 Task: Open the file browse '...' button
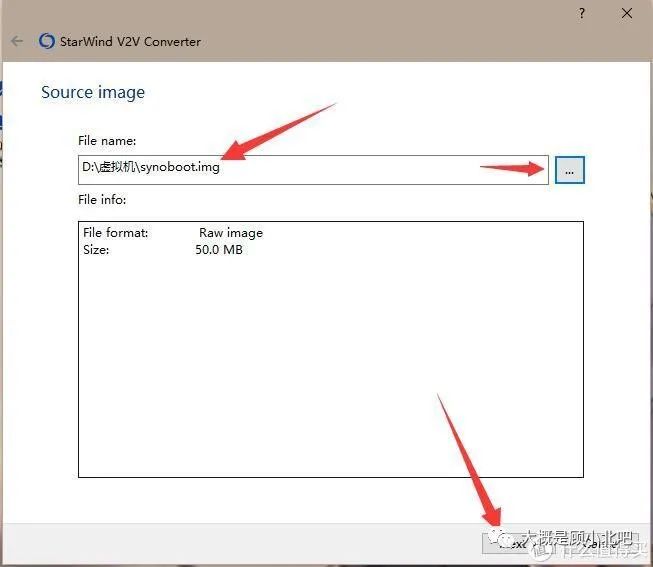pyautogui.click(x=570, y=170)
